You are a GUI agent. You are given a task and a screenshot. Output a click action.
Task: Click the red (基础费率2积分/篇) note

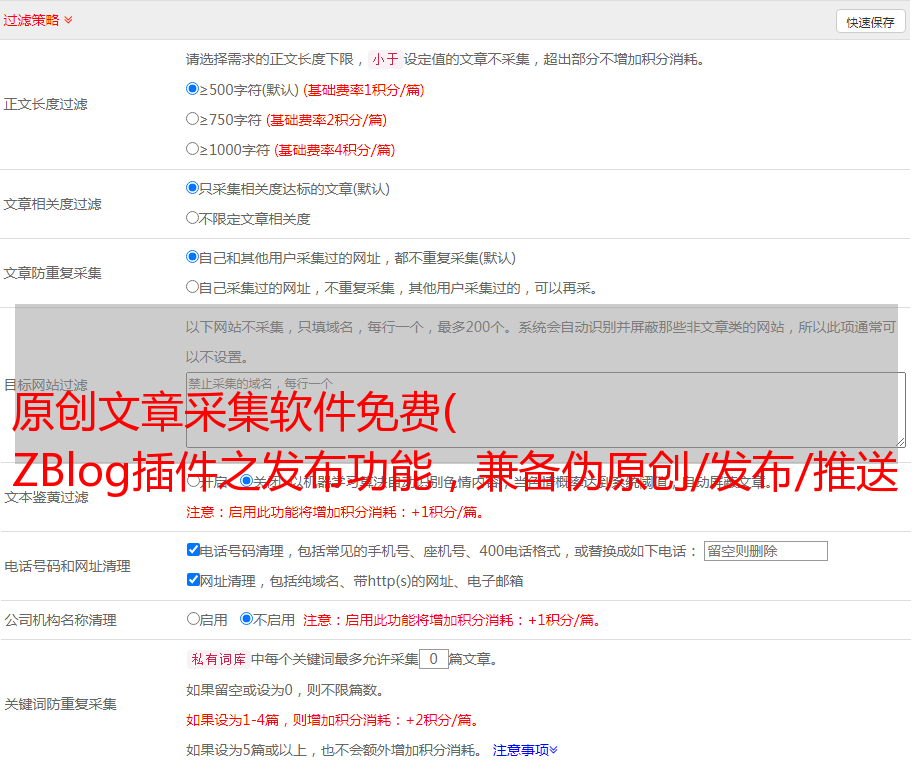(326, 120)
